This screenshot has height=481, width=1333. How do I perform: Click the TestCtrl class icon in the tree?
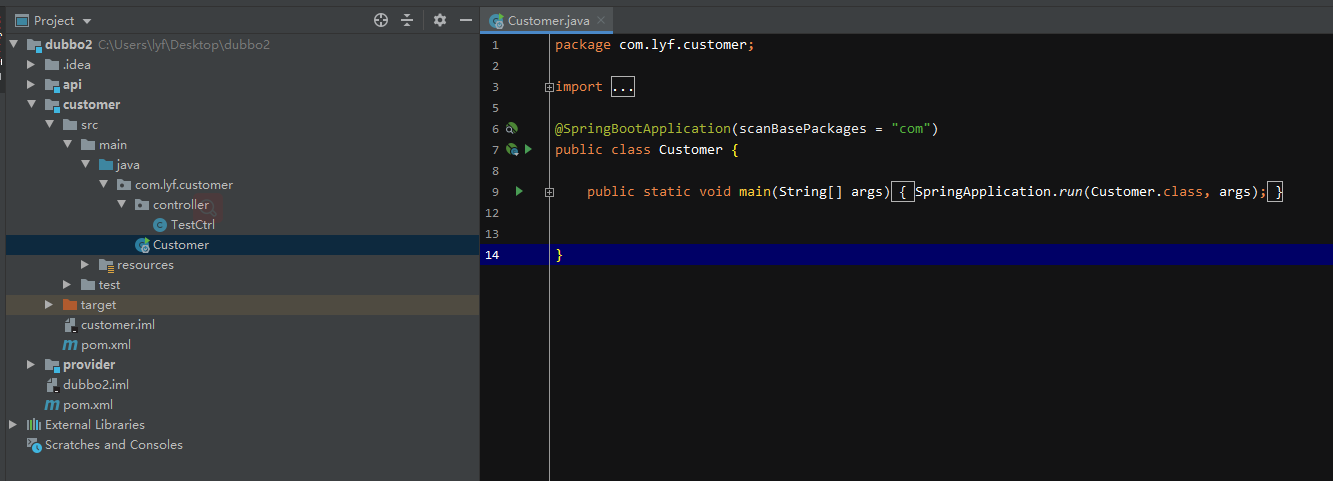click(160, 225)
